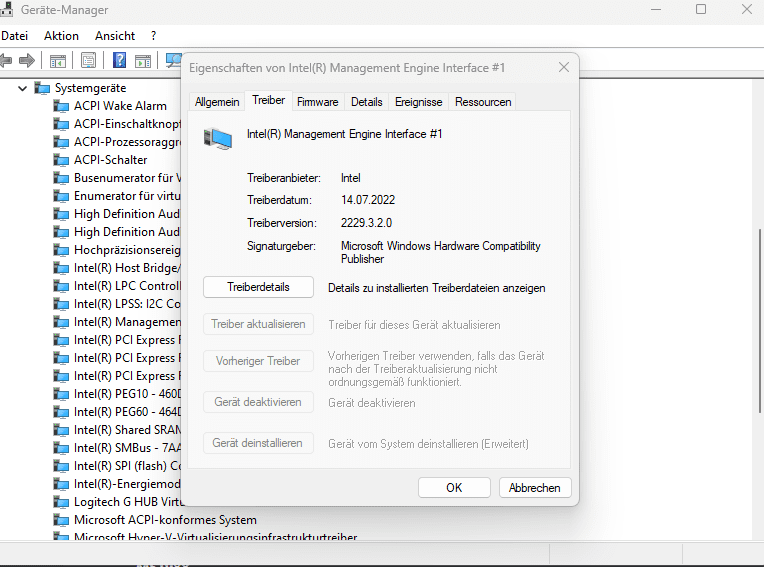Select Intel(R) SPI (flash) entry
The height and width of the screenshot is (567, 764).
(127, 466)
